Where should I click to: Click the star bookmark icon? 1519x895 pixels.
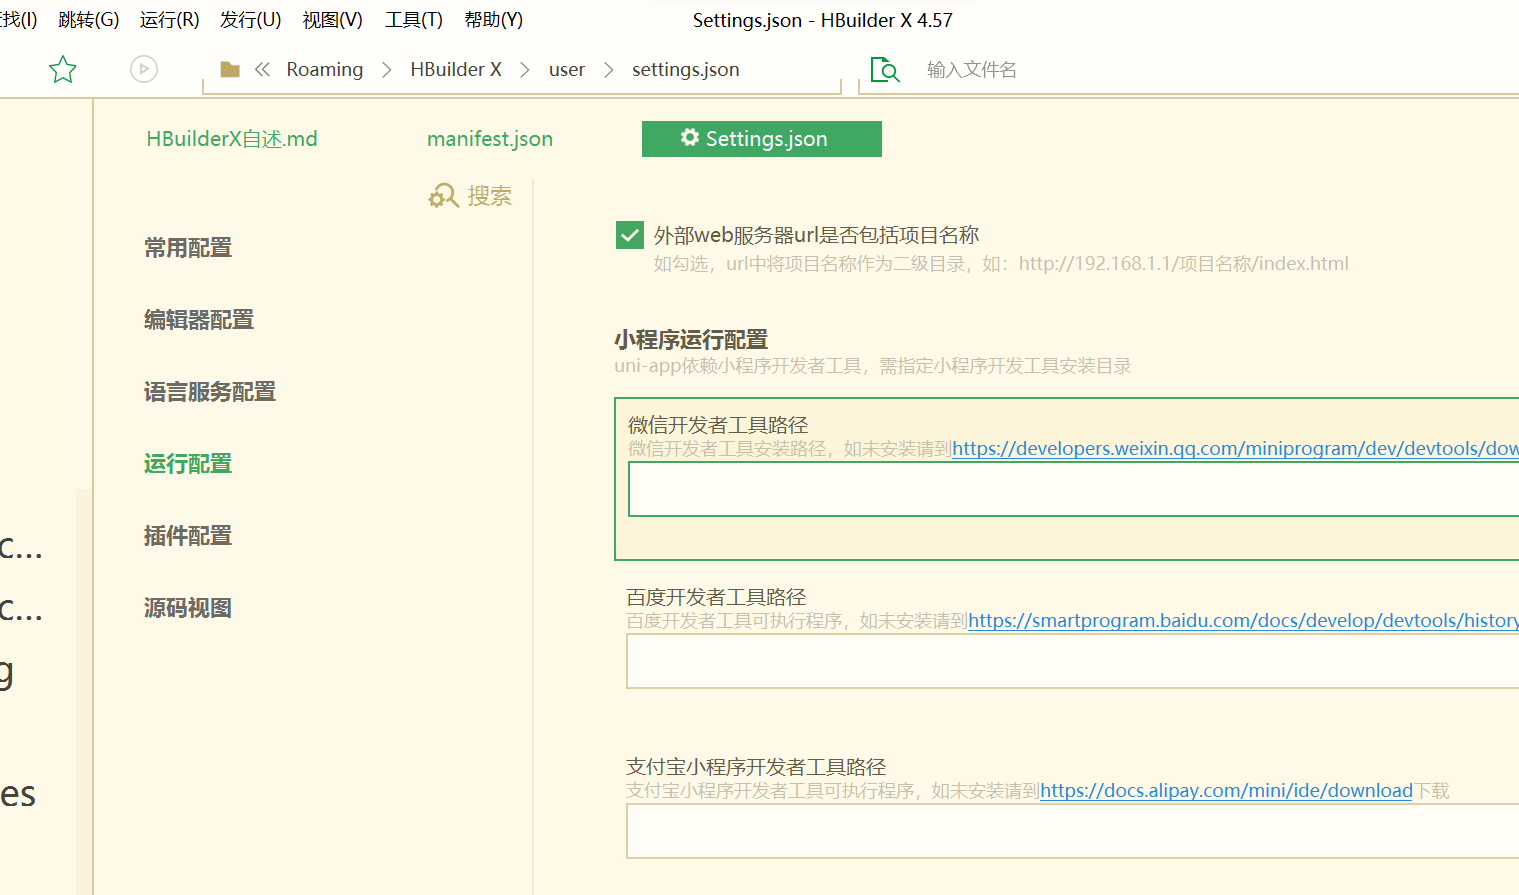tap(63, 69)
